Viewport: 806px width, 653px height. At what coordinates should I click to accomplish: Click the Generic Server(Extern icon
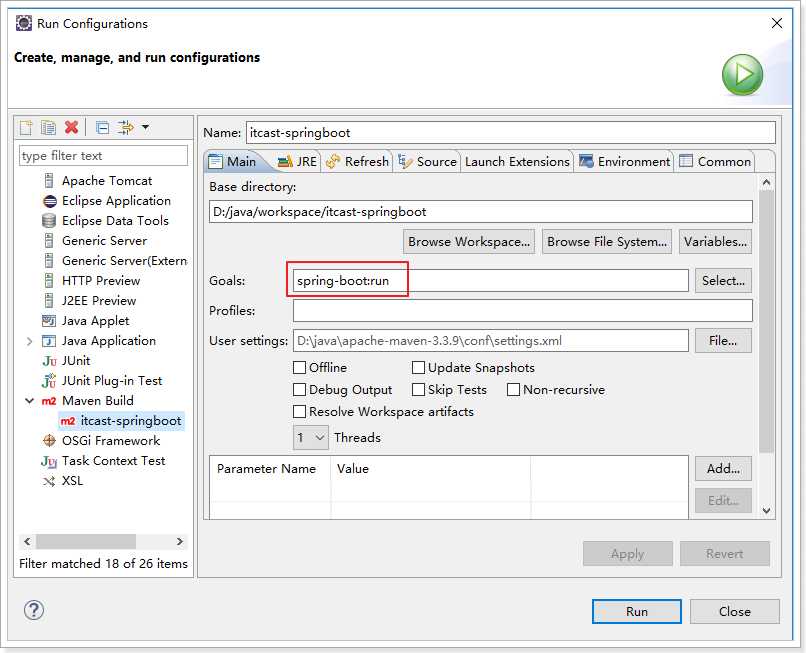tap(49, 261)
